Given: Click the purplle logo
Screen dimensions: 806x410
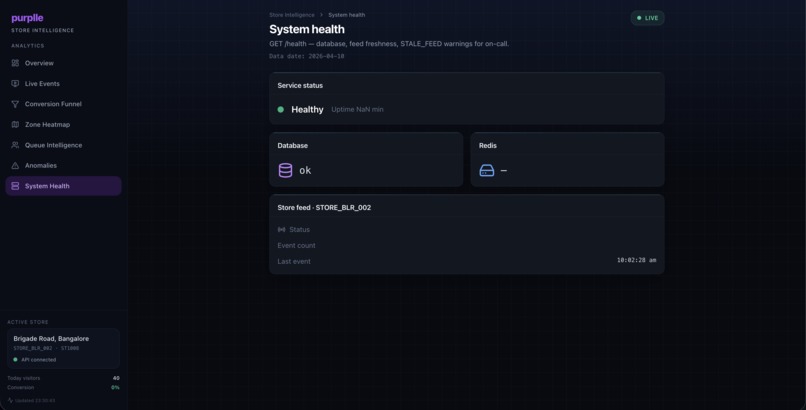Looking at the screenshot, I should (27, 18).
